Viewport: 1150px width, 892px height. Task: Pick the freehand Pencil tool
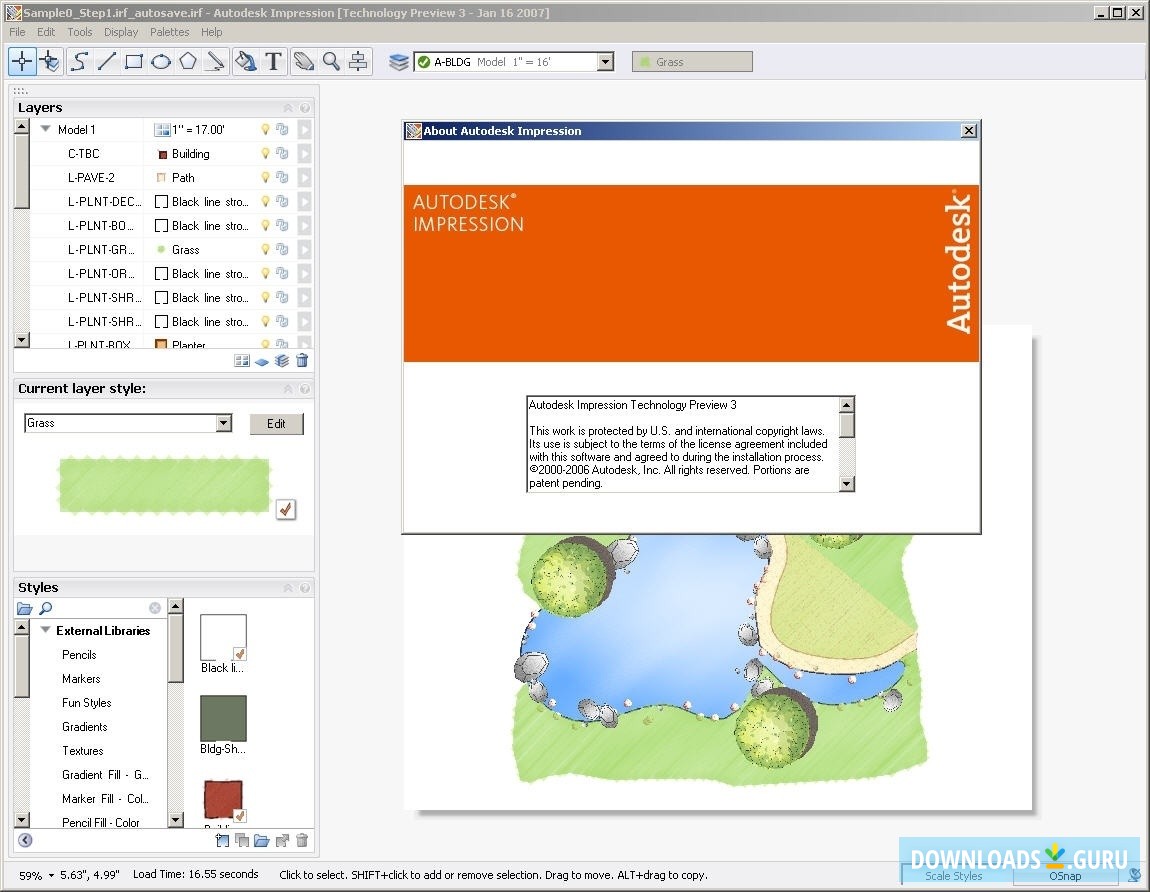click(x=215, y=62)
